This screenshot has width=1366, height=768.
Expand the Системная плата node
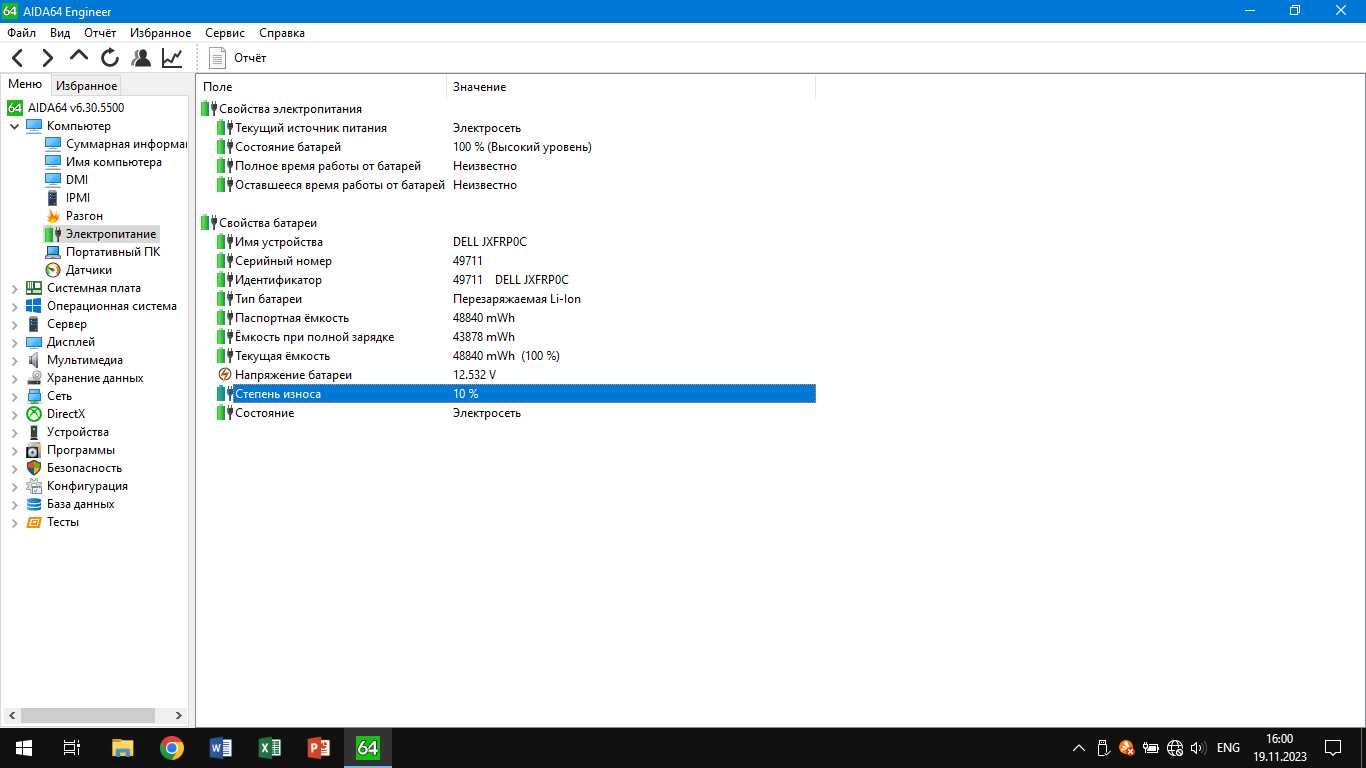coord(14,288)
